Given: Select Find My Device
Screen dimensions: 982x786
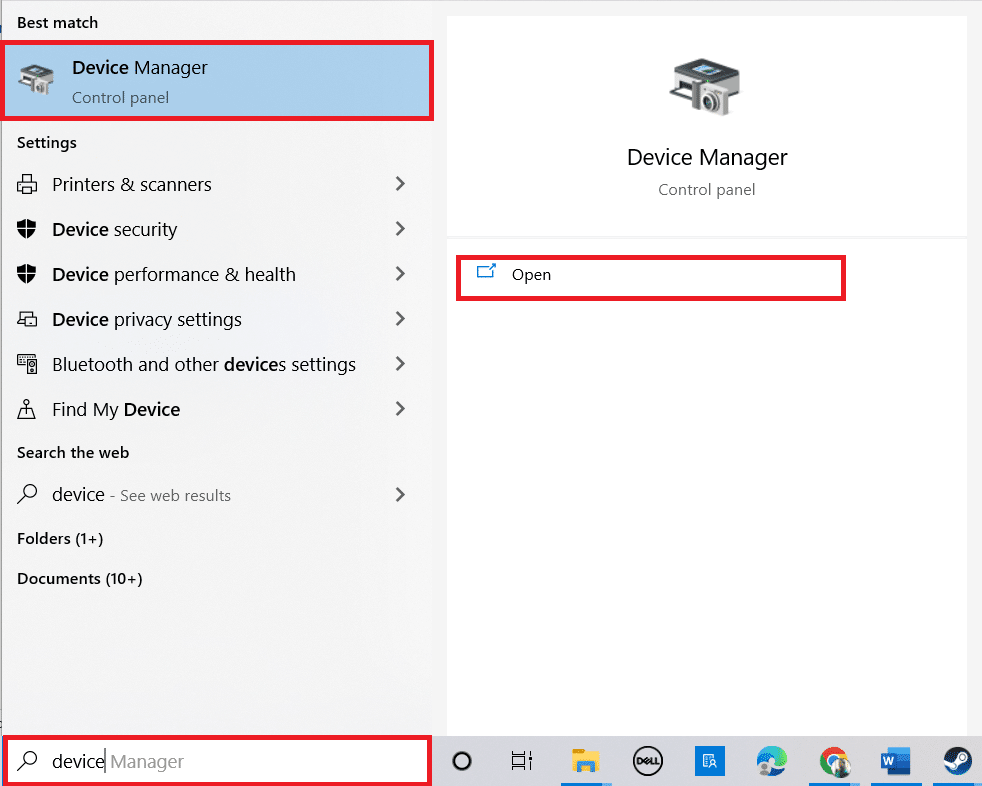Looking at the screenshot, I should pos(116,409).
